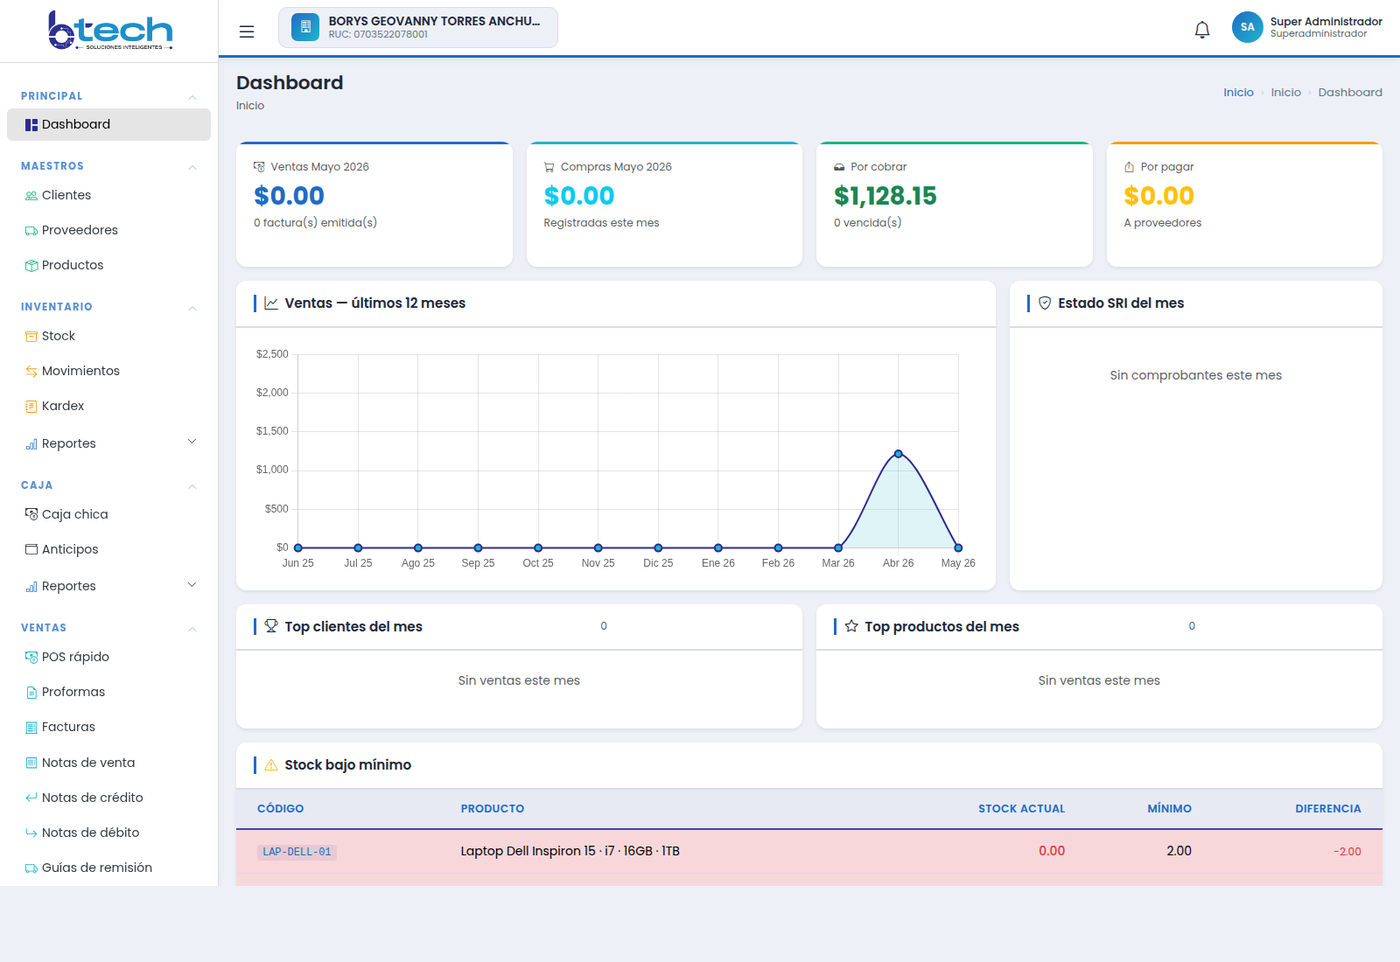
Task: Click the Guías de remisión truck icon
Action: coord(31,868)
